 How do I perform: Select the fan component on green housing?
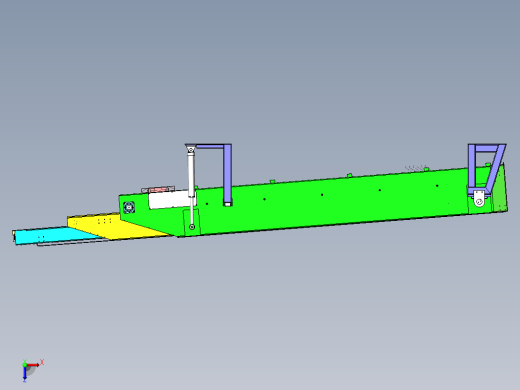click(129, 207)
